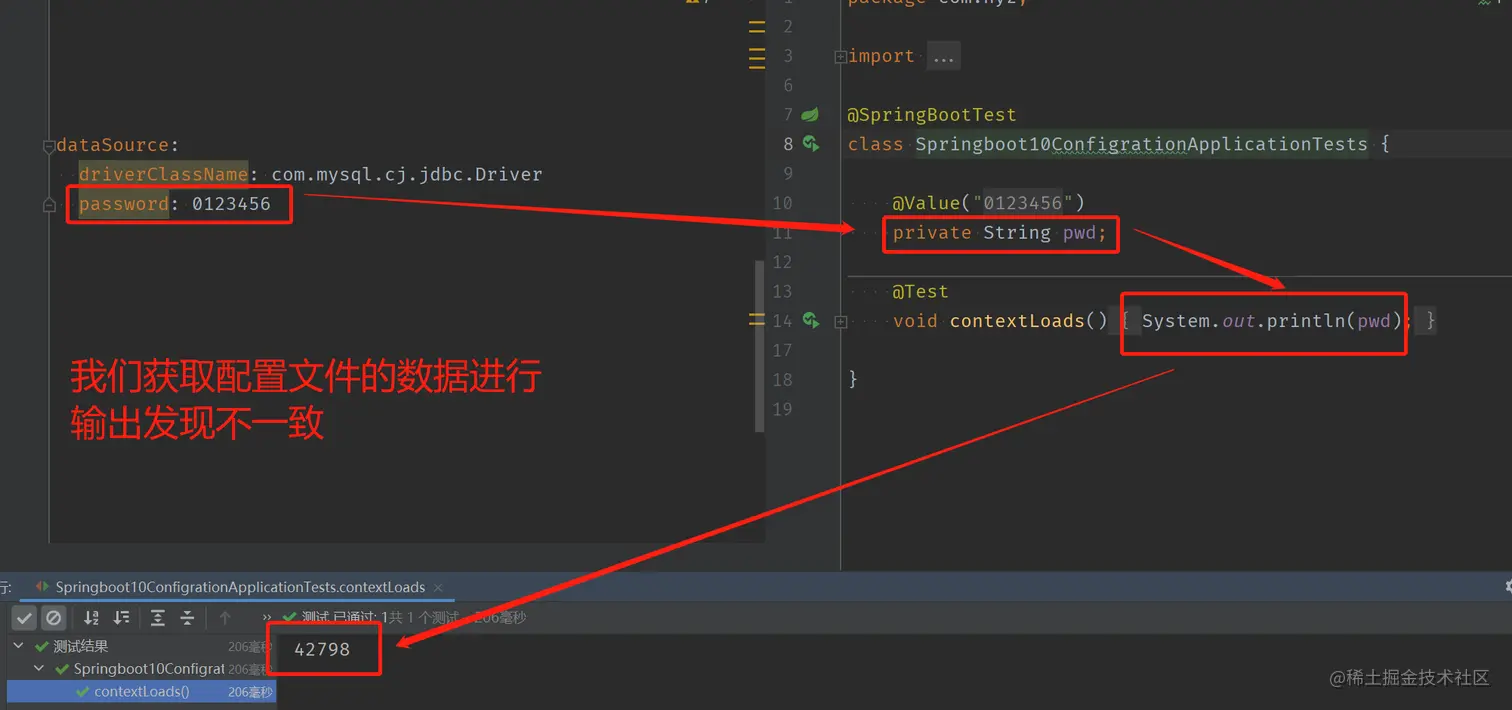Click the Spring bean gutter icon at @SpringBootTest
Image resolution: width=1512 pixels, height=710 pixels.
tap(810, 115)
